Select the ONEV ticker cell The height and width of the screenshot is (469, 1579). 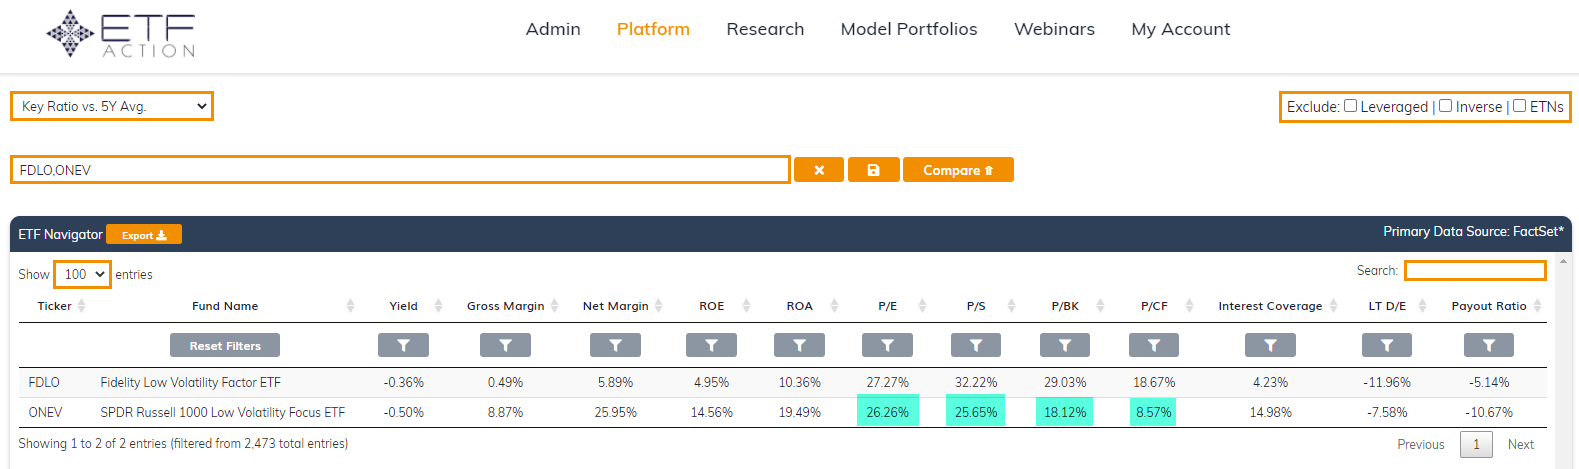(45, 412)
